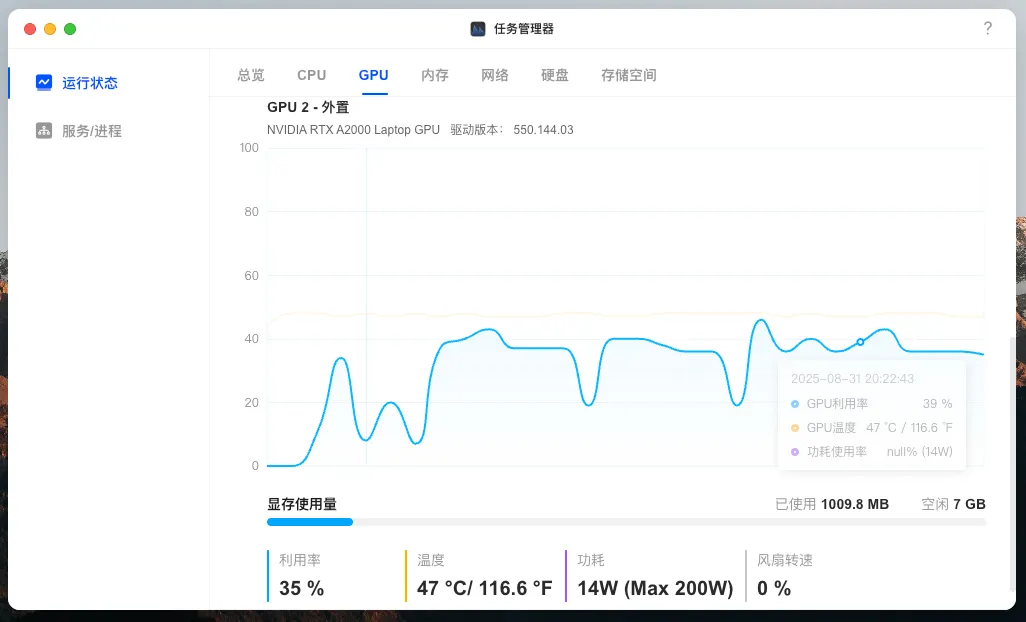Open the CPU tab
The image size is (1026, 622).
(311, 74)
